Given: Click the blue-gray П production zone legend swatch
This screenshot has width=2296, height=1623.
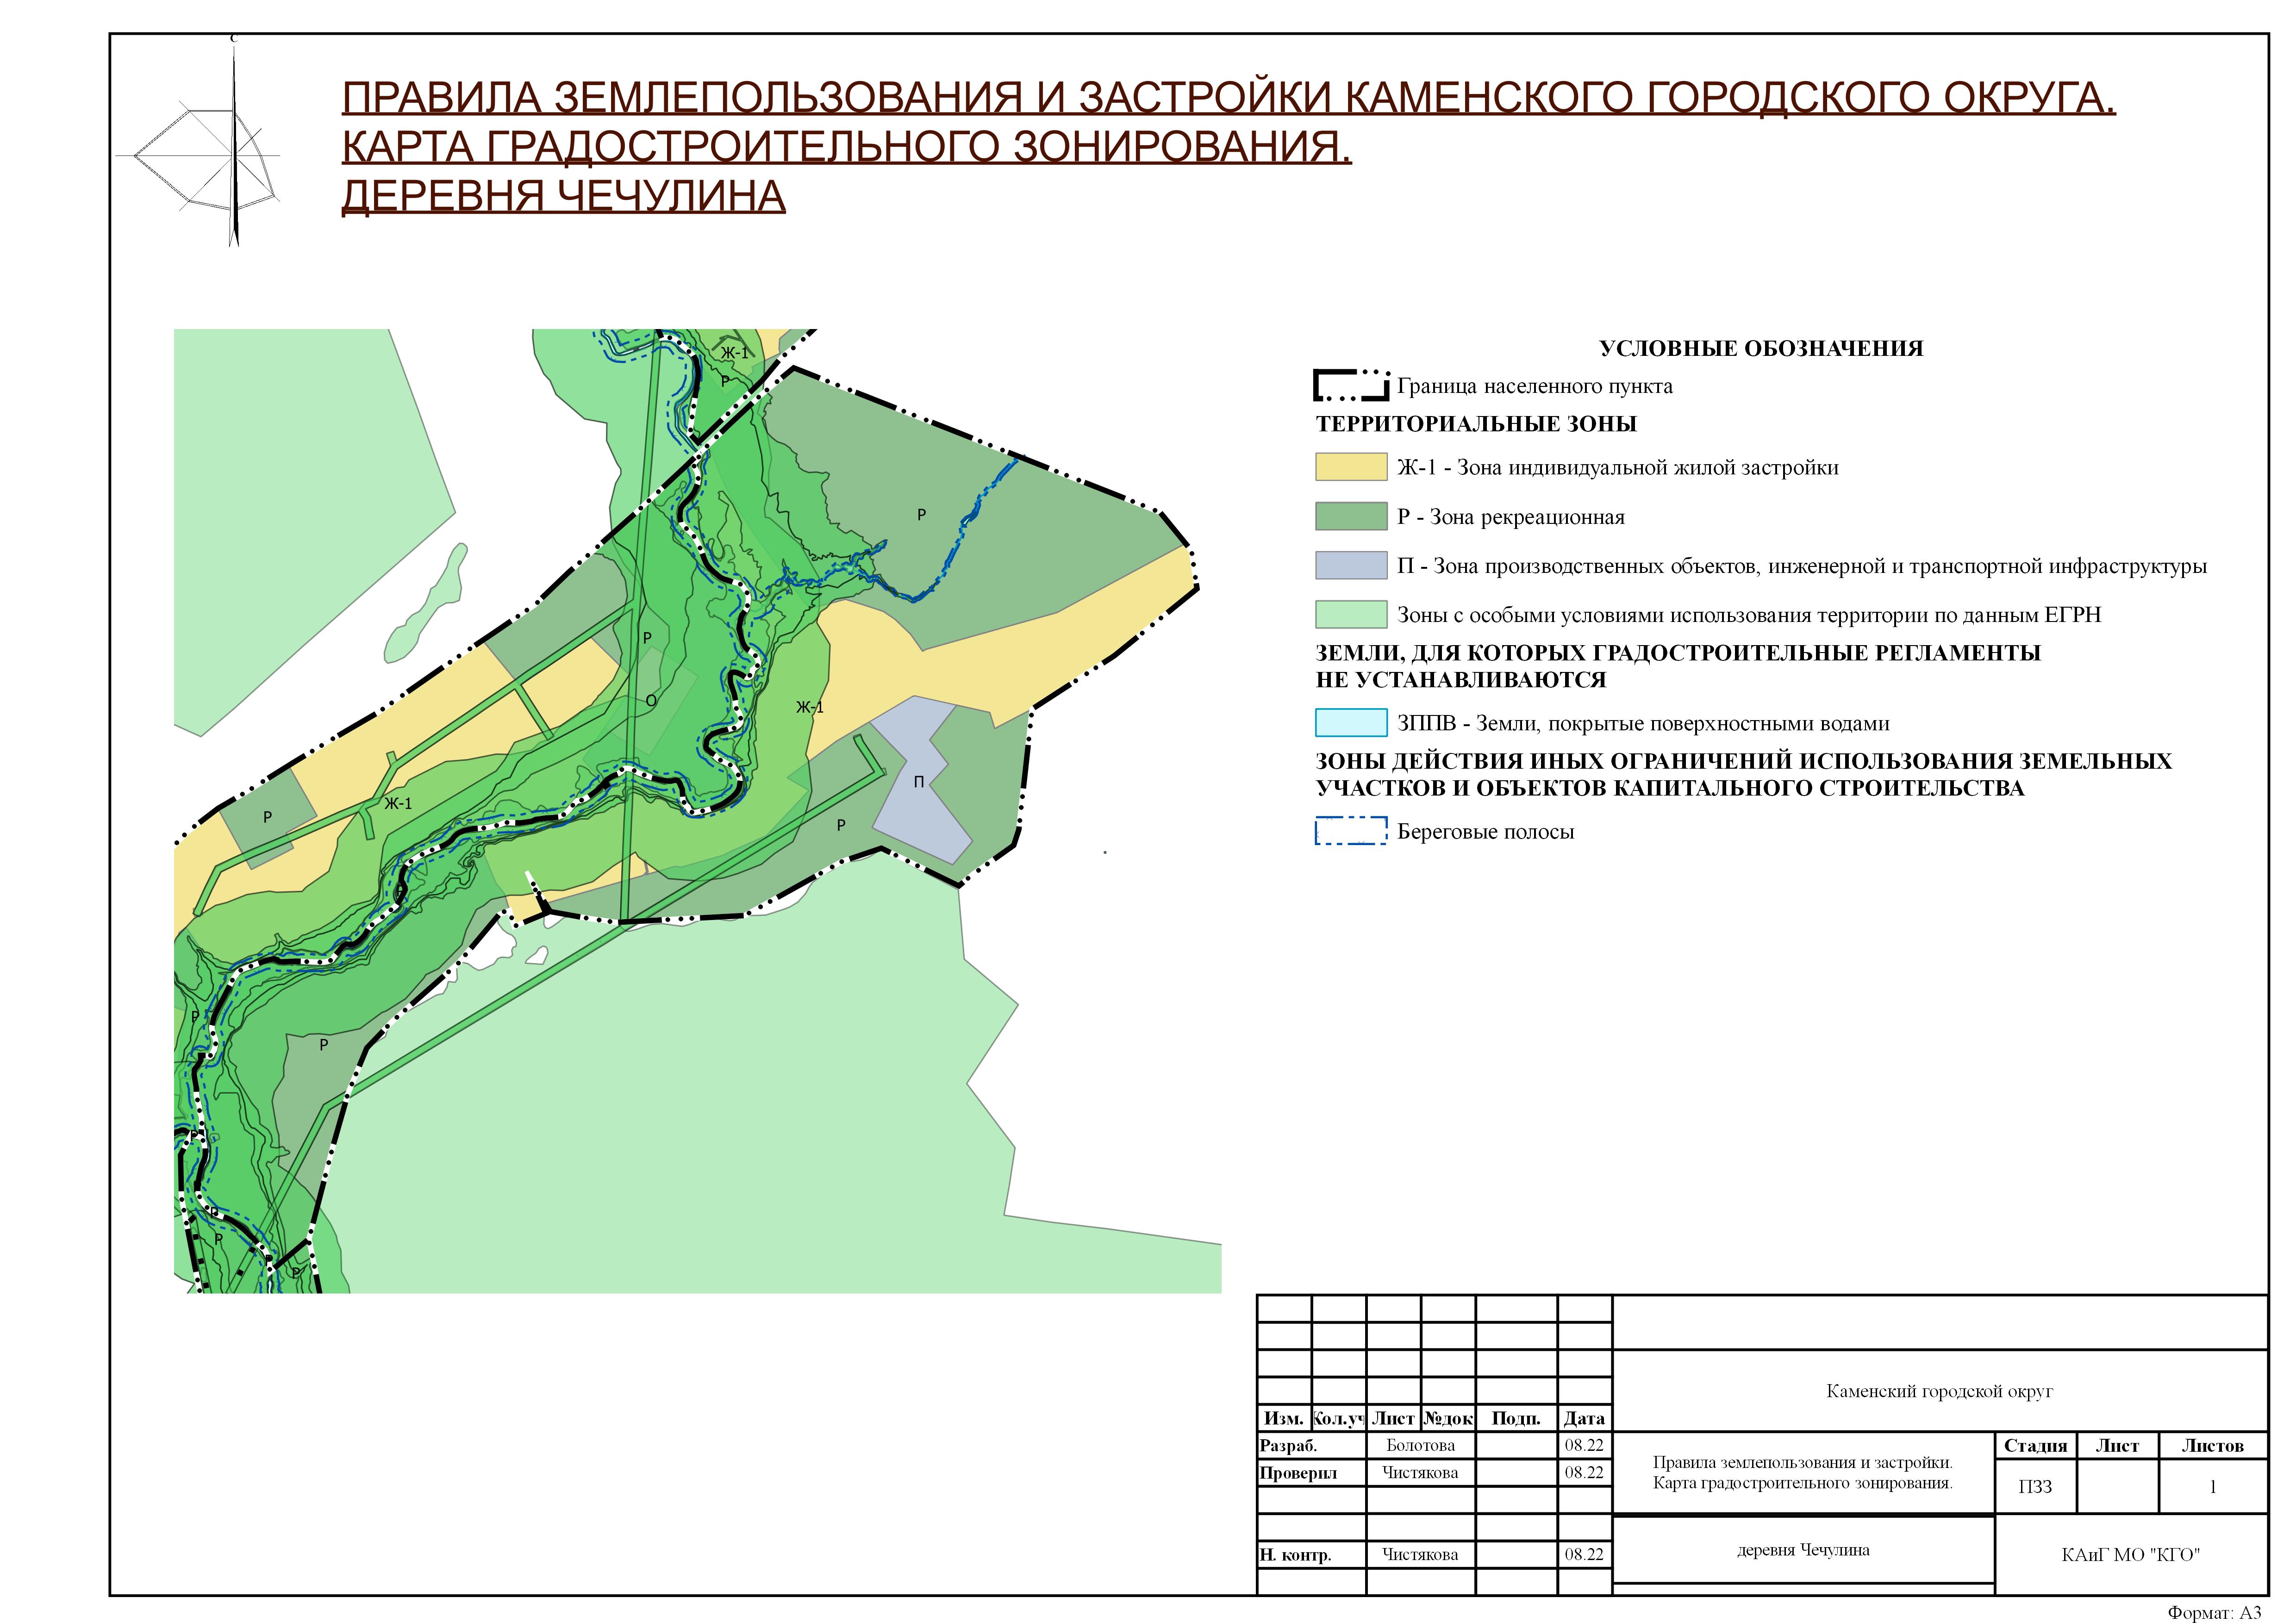Looking at the screenshot, I should tap(1351, 565).
